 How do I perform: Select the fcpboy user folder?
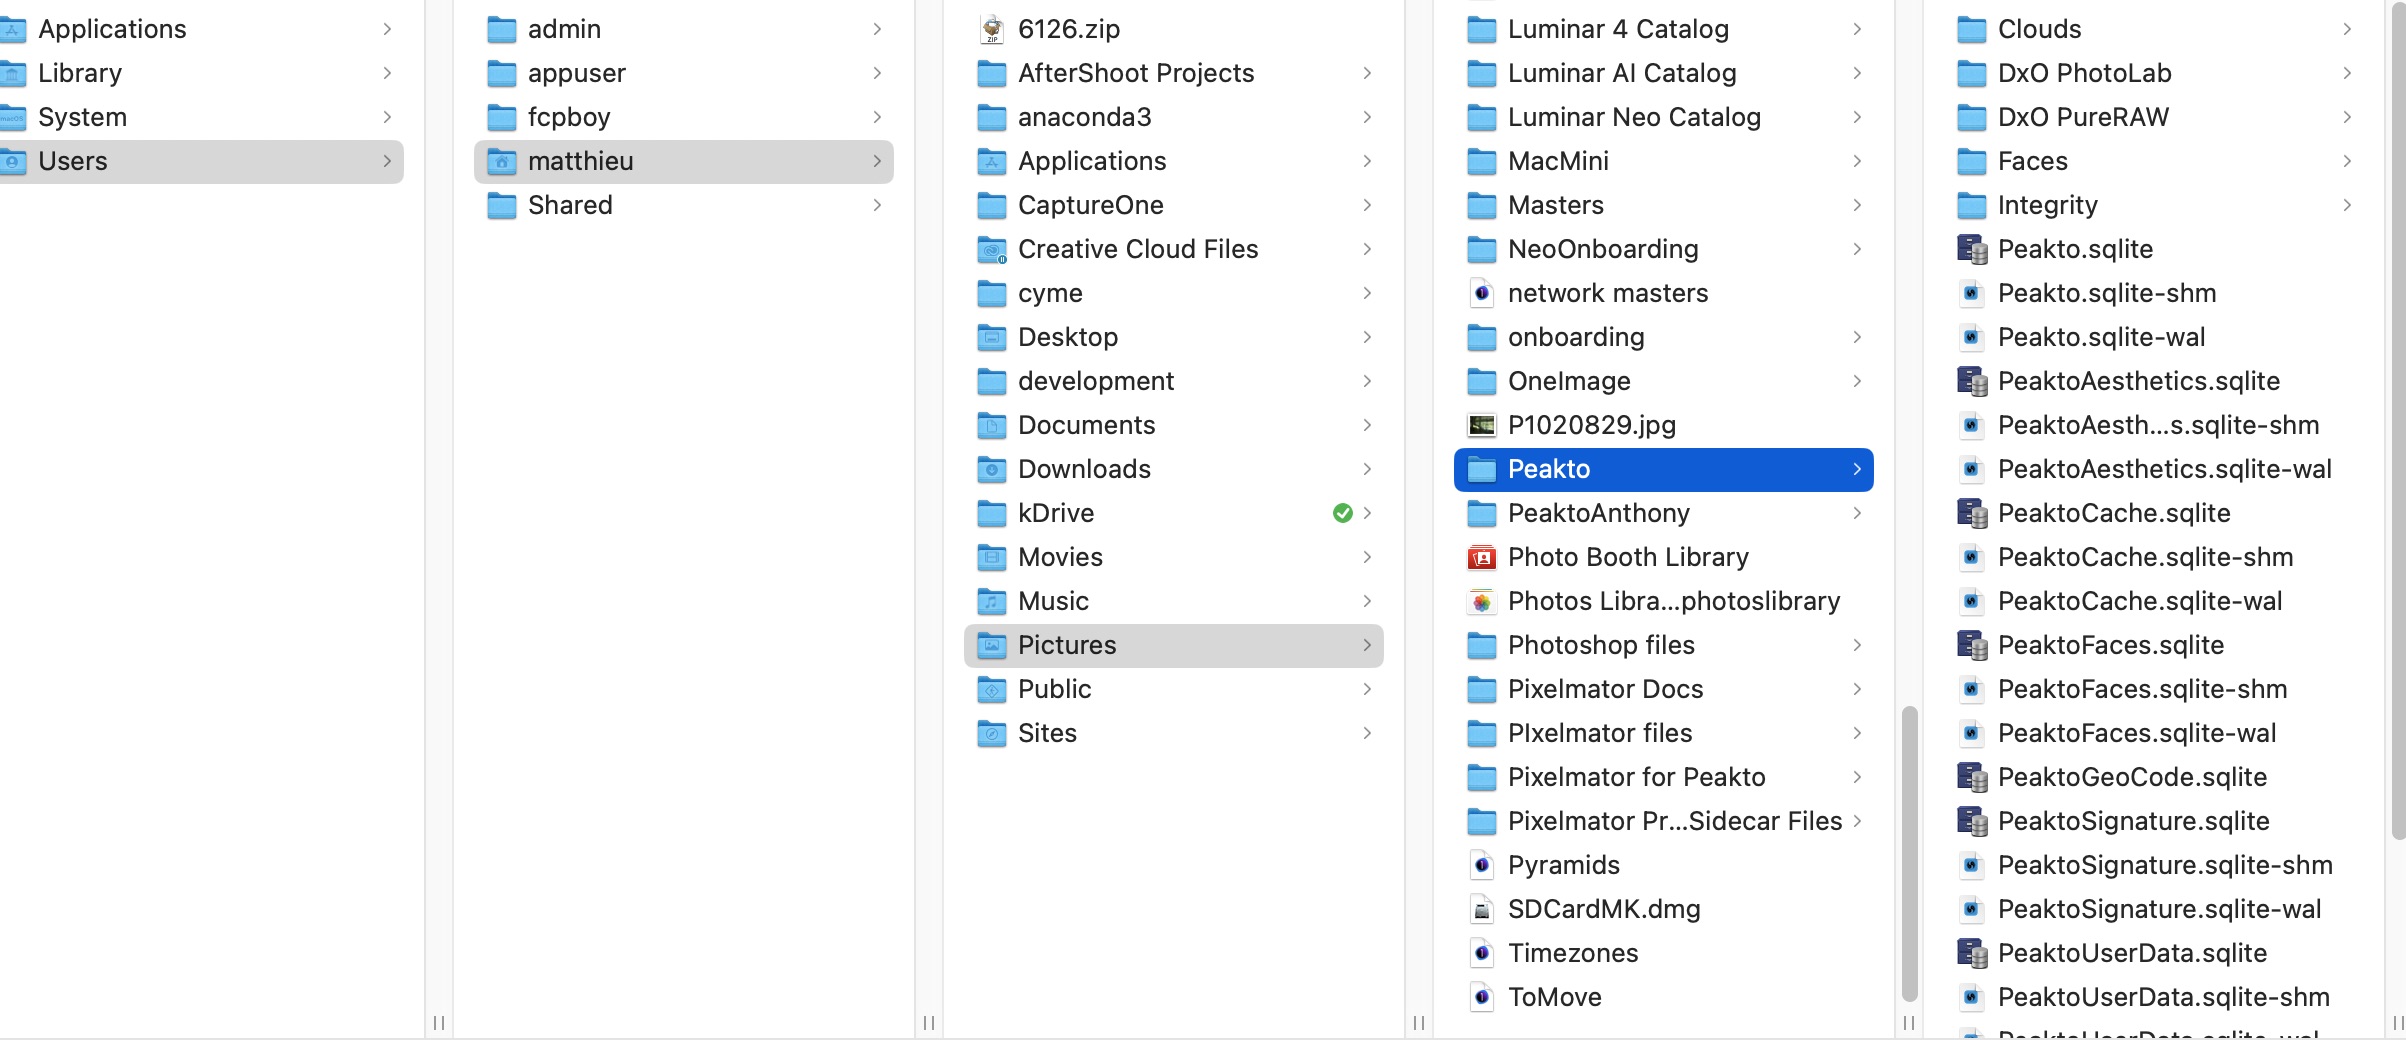[684, 117]
